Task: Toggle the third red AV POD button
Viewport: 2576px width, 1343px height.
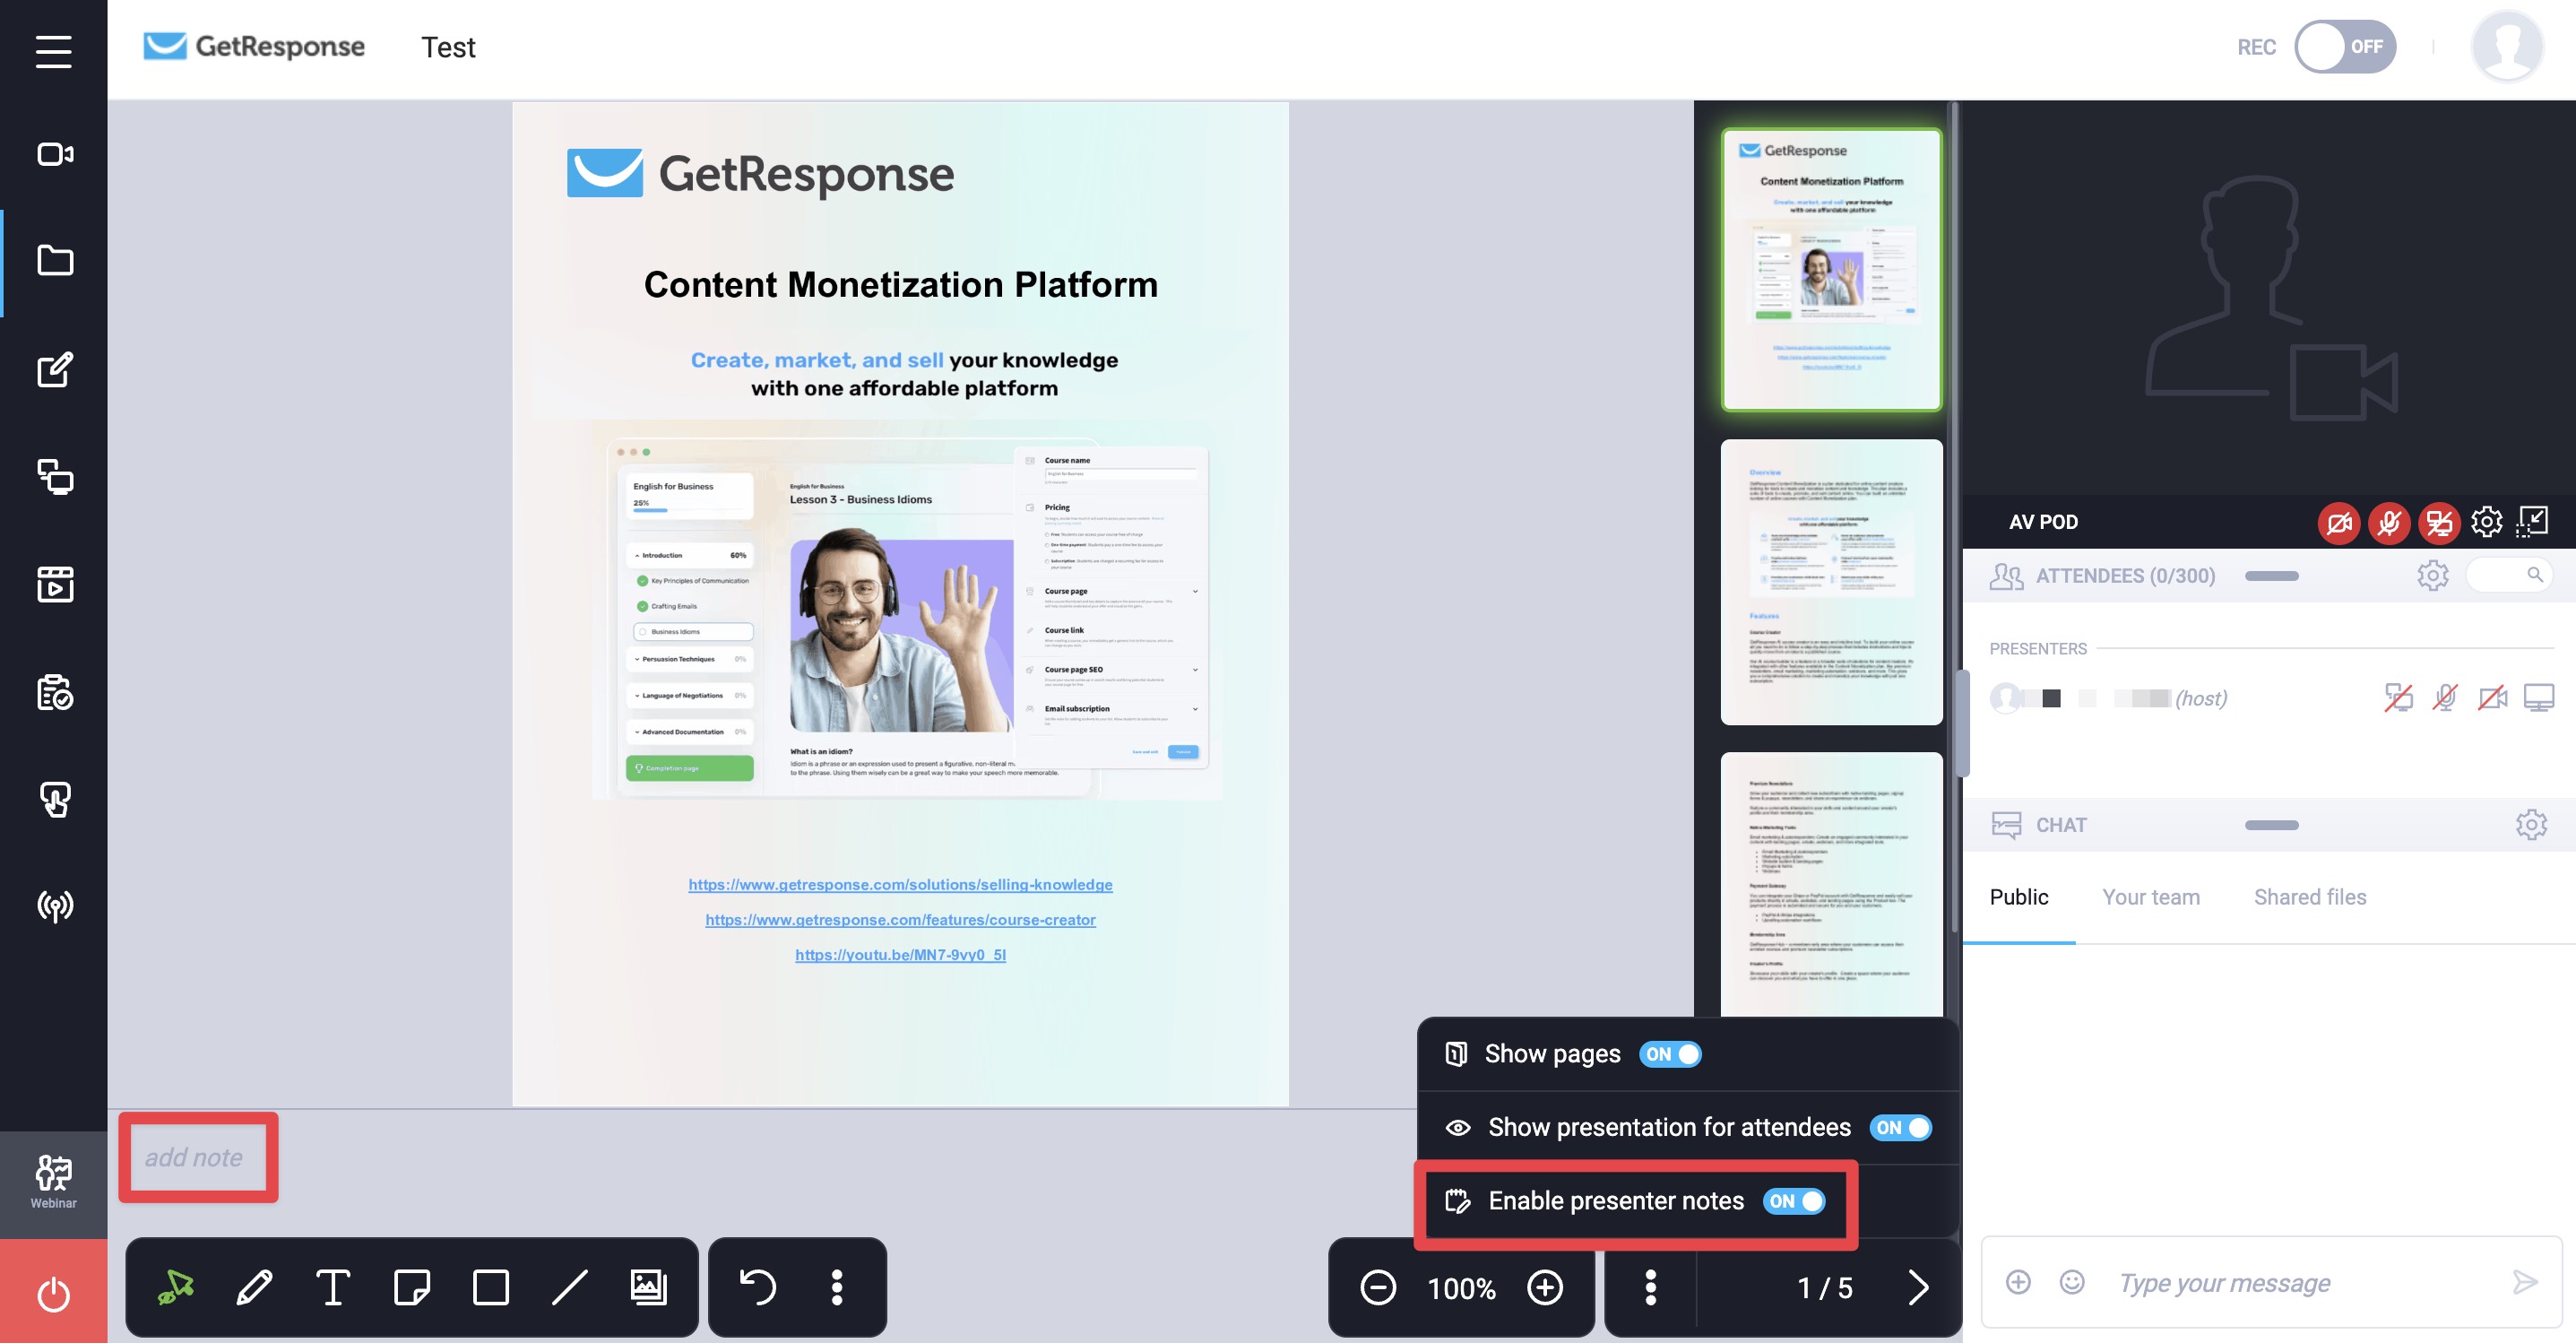Action: tap(2438, 522)
